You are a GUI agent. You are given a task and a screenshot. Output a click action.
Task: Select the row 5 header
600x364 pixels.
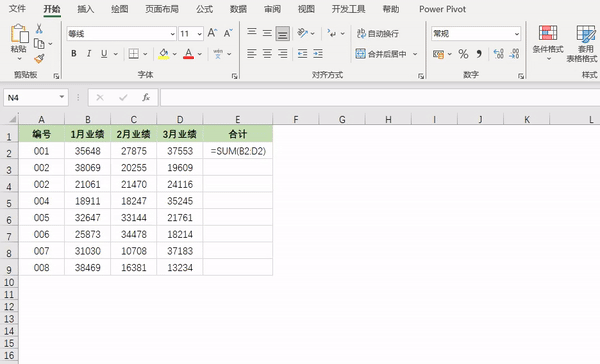click(9, 202)
